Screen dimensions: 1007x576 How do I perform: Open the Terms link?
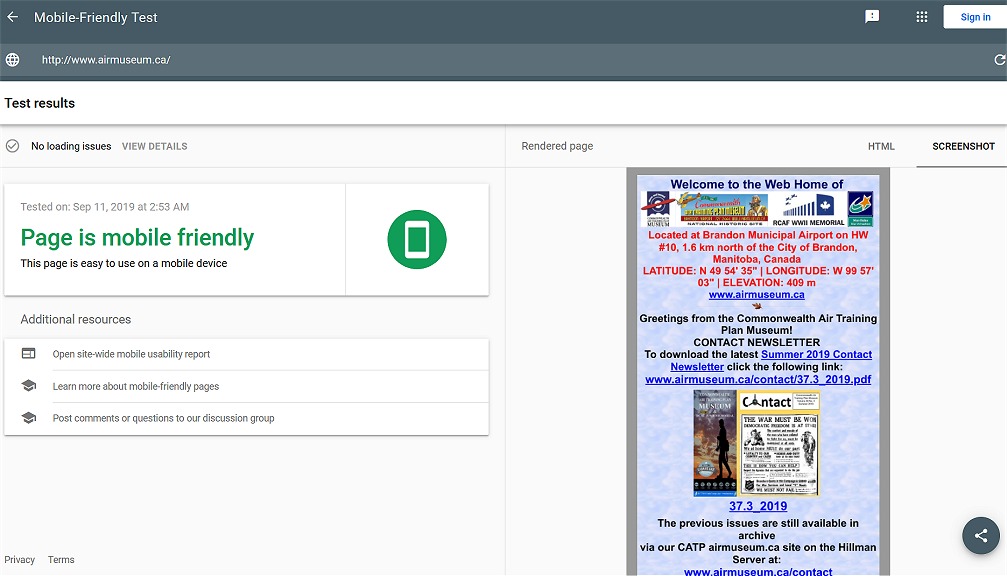61,560
